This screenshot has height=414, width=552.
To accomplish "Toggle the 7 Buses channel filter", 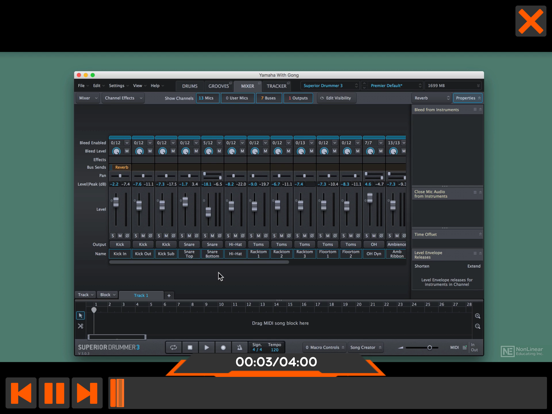I will point(269,98).
